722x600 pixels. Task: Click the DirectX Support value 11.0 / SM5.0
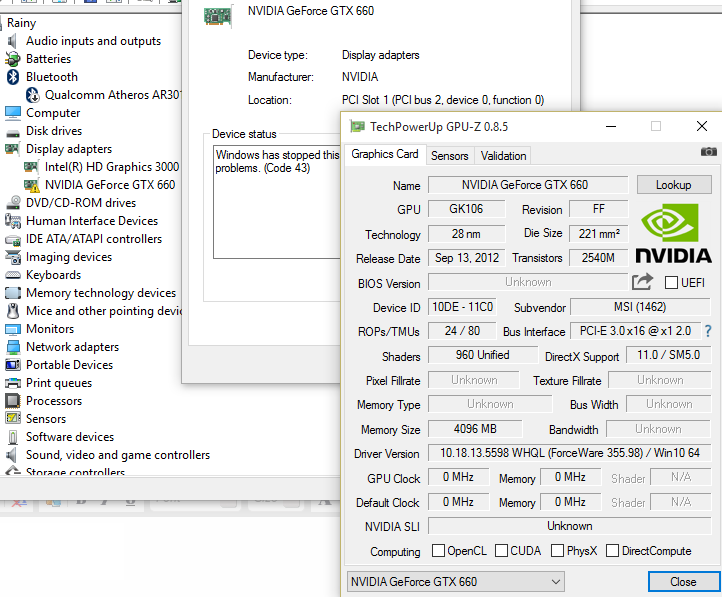[669, 355]
